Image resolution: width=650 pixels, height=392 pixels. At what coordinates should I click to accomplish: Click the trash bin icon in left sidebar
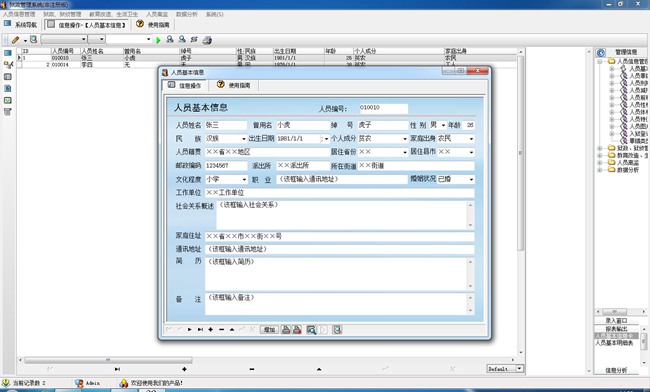[x=7, y=112]
